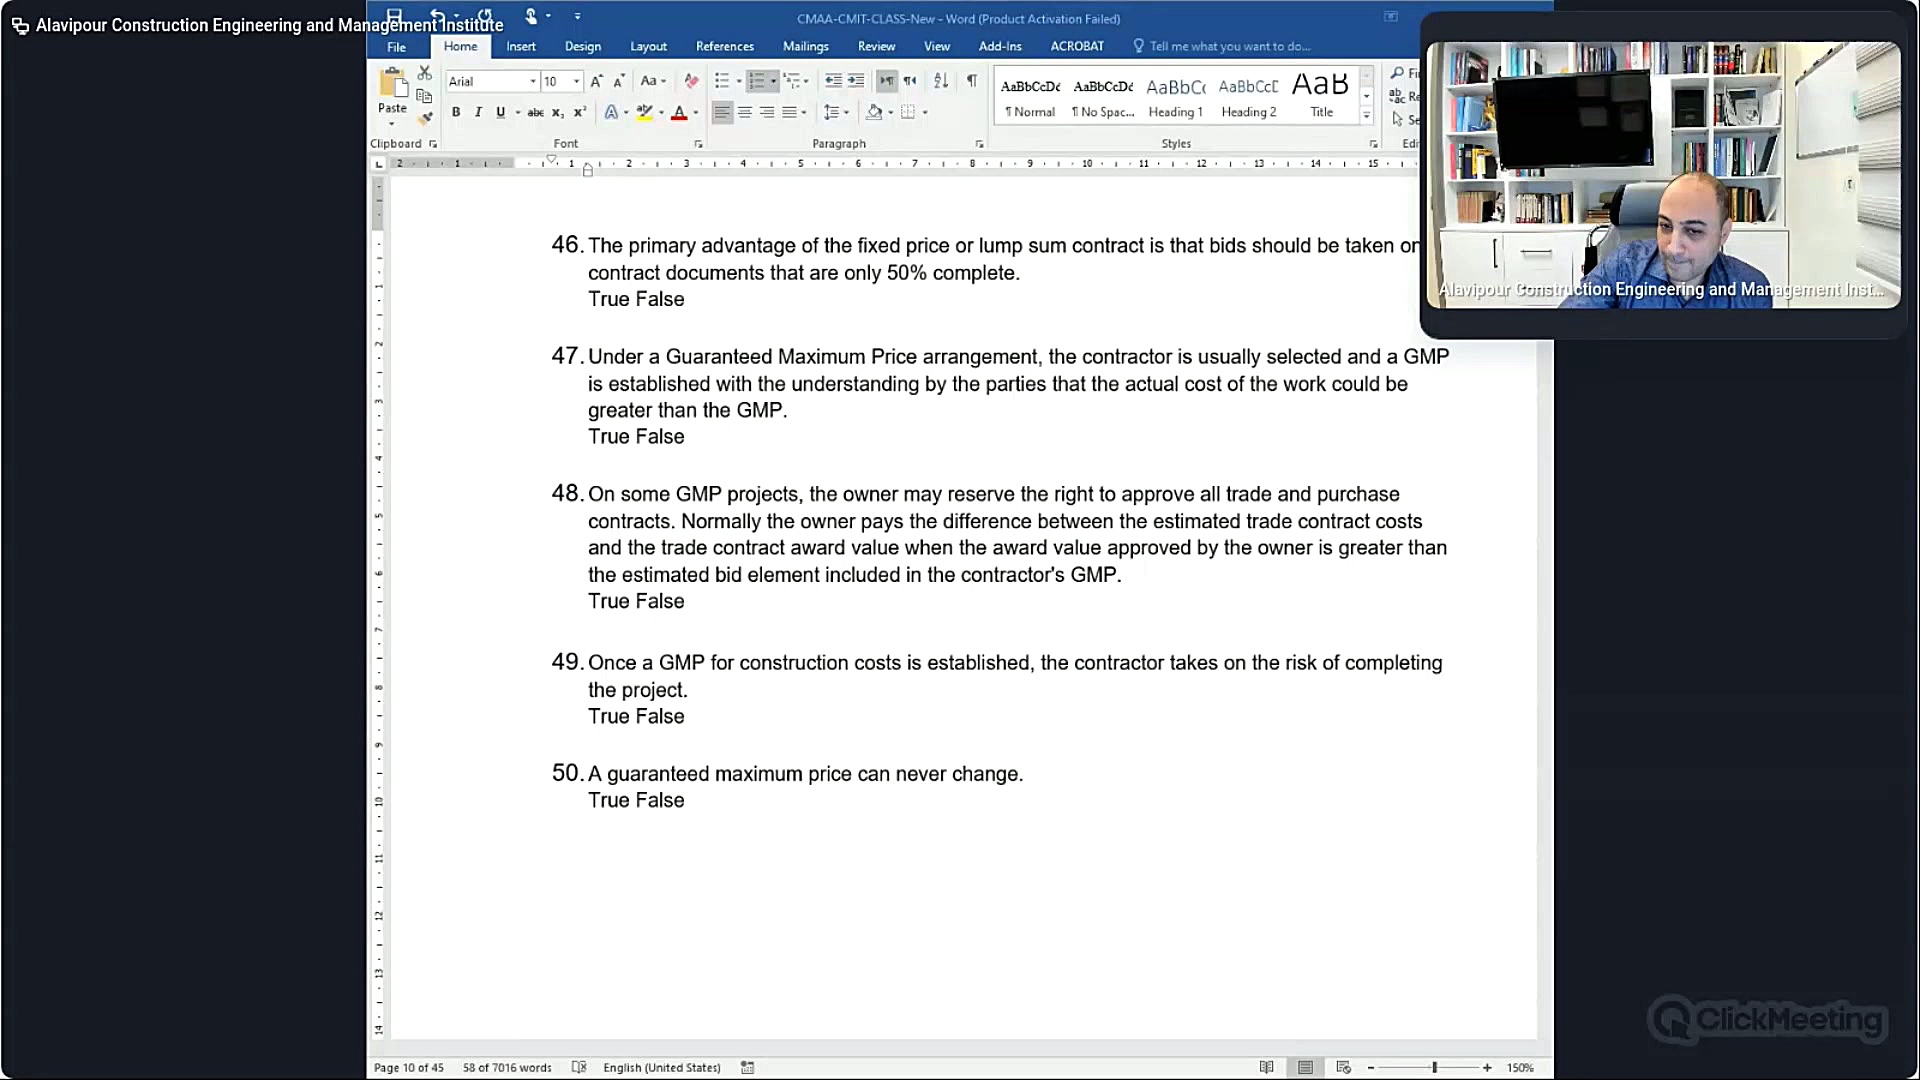Switch to the Layout ribbon tab
Viewport: 1920px width, 1080px height.
click(x=648, y=46)
